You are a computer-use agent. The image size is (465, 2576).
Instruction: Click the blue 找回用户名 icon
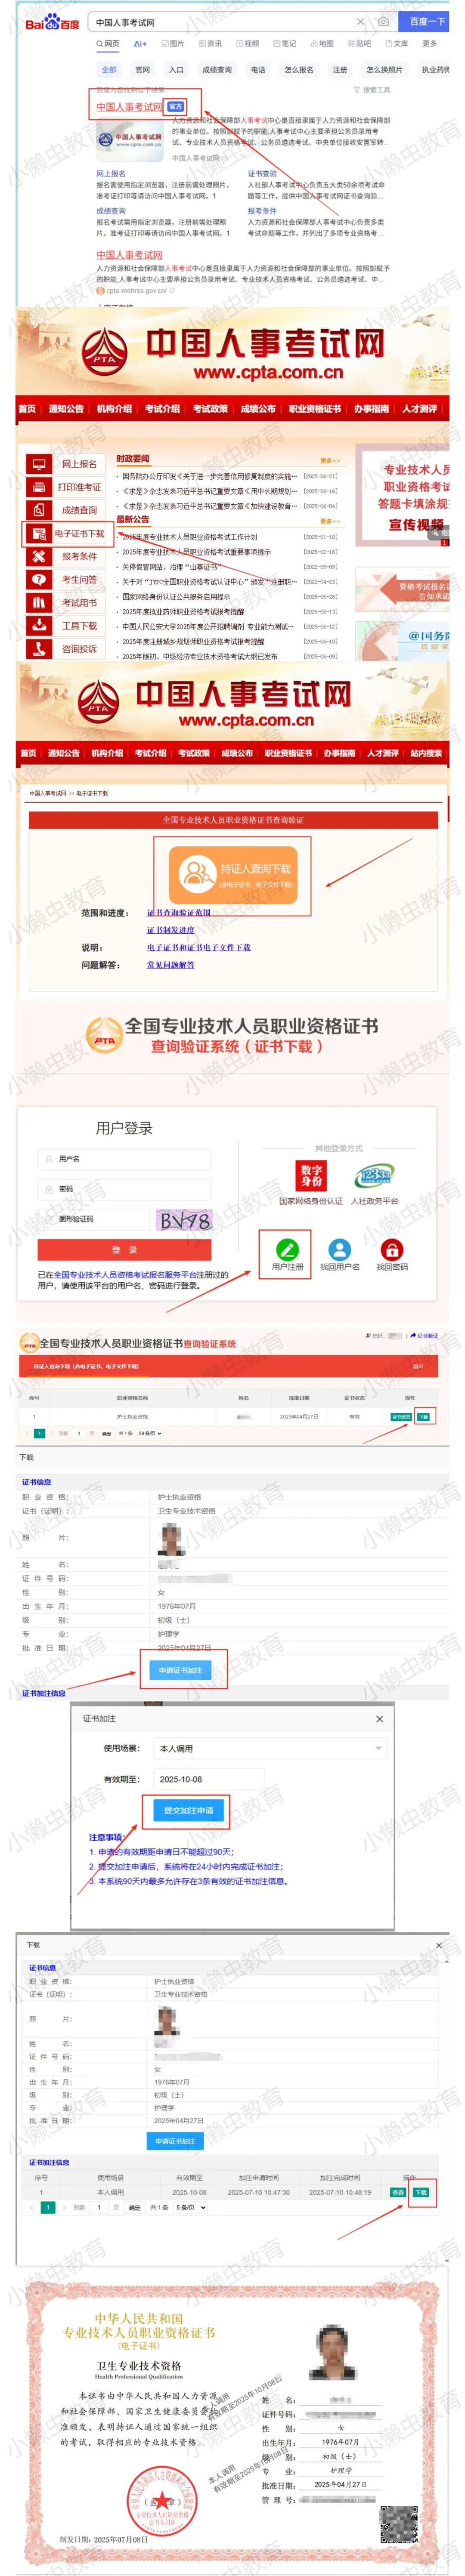pos(340,1249)
